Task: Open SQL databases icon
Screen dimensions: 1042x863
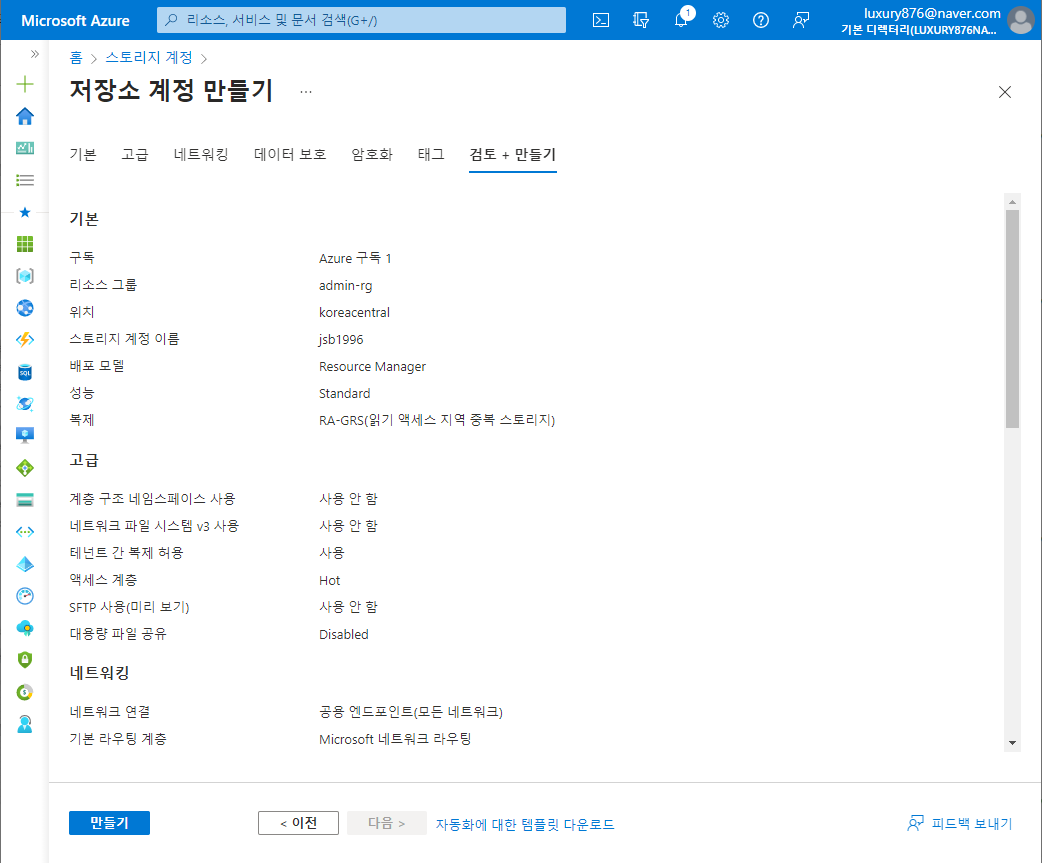Action: (x=25, y=372)
